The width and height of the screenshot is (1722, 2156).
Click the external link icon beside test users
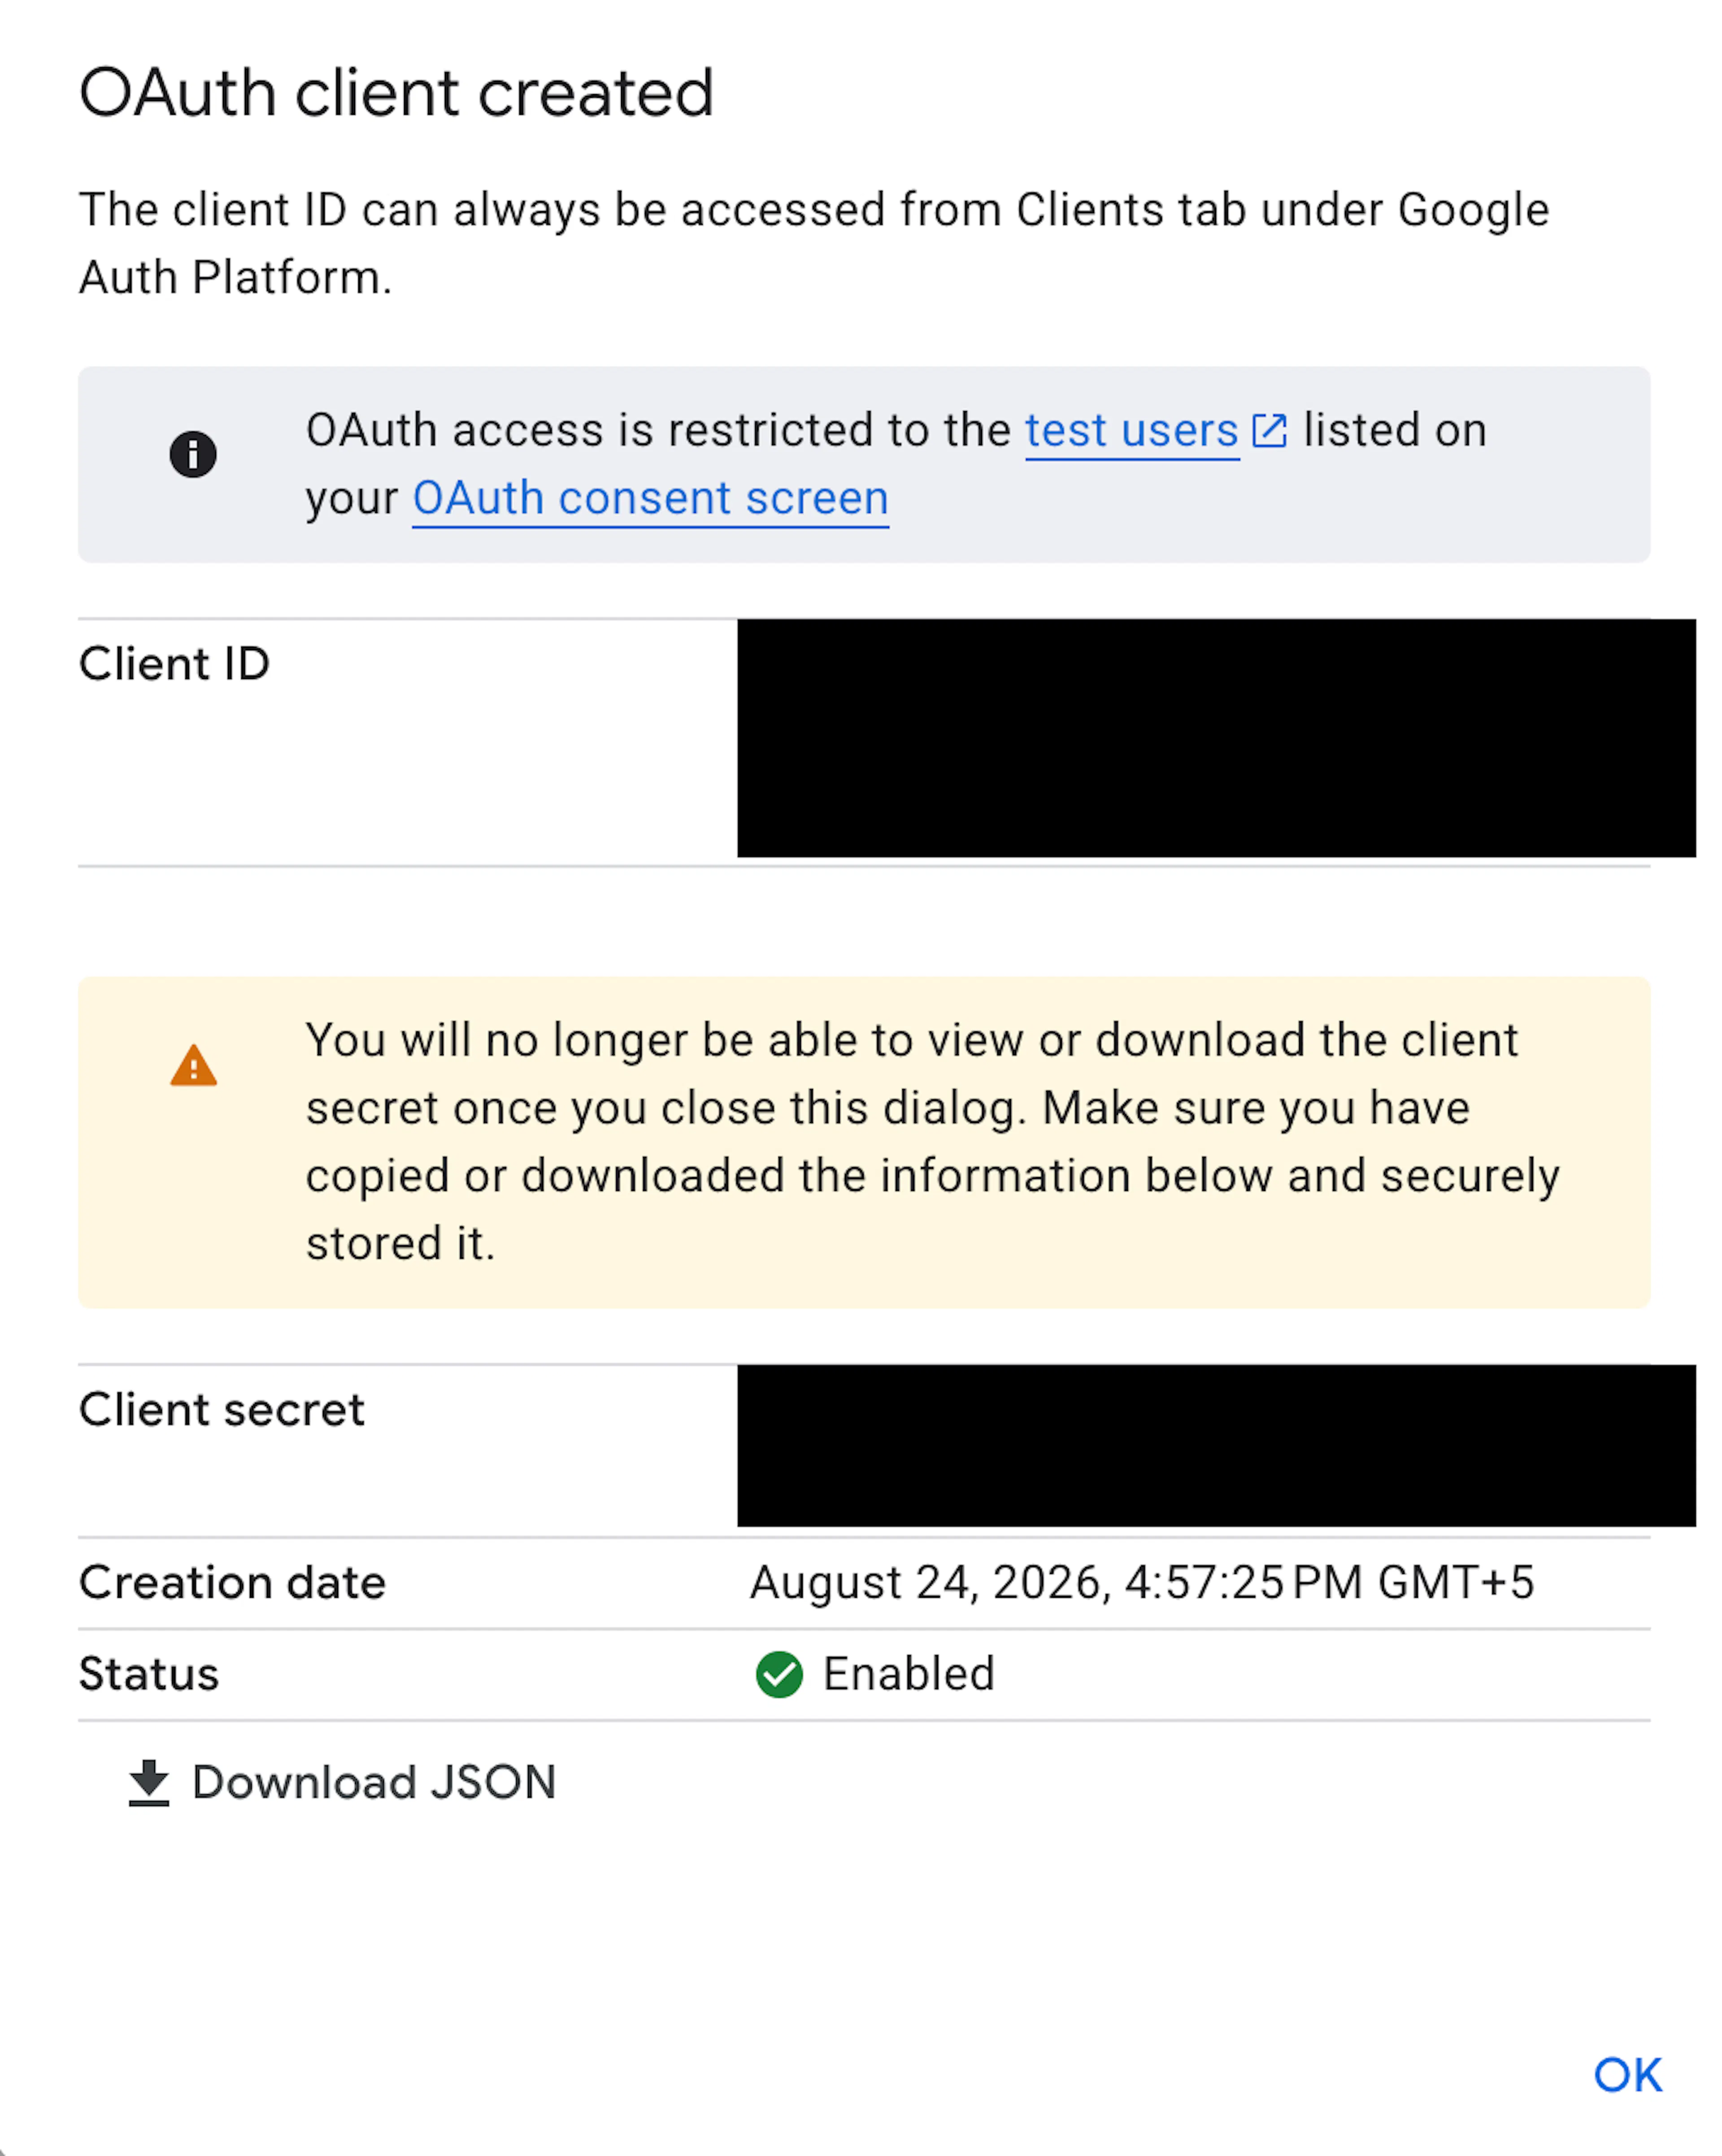pos(1269,430)
